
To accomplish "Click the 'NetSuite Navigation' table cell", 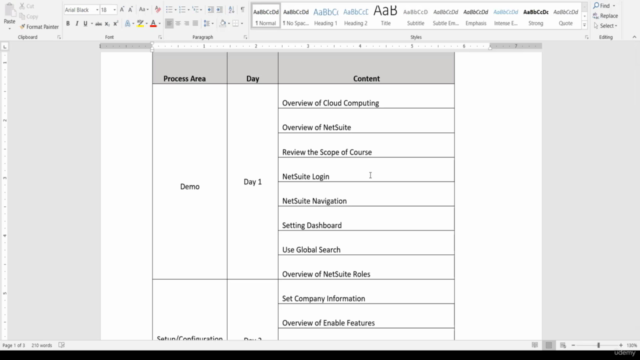I will pyautogui.click(x=366, y=194).
